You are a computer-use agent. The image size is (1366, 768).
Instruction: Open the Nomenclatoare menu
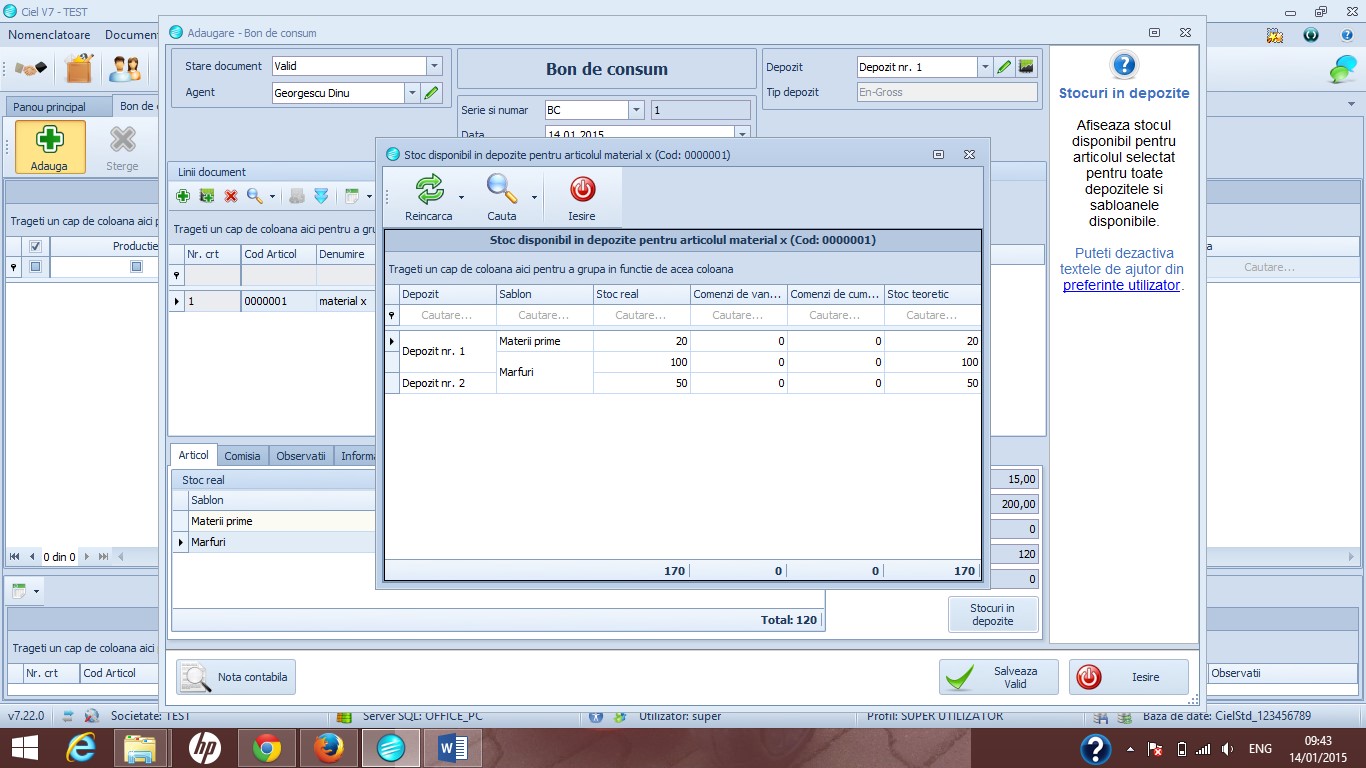pyautogui.click(x=49, y=35)
